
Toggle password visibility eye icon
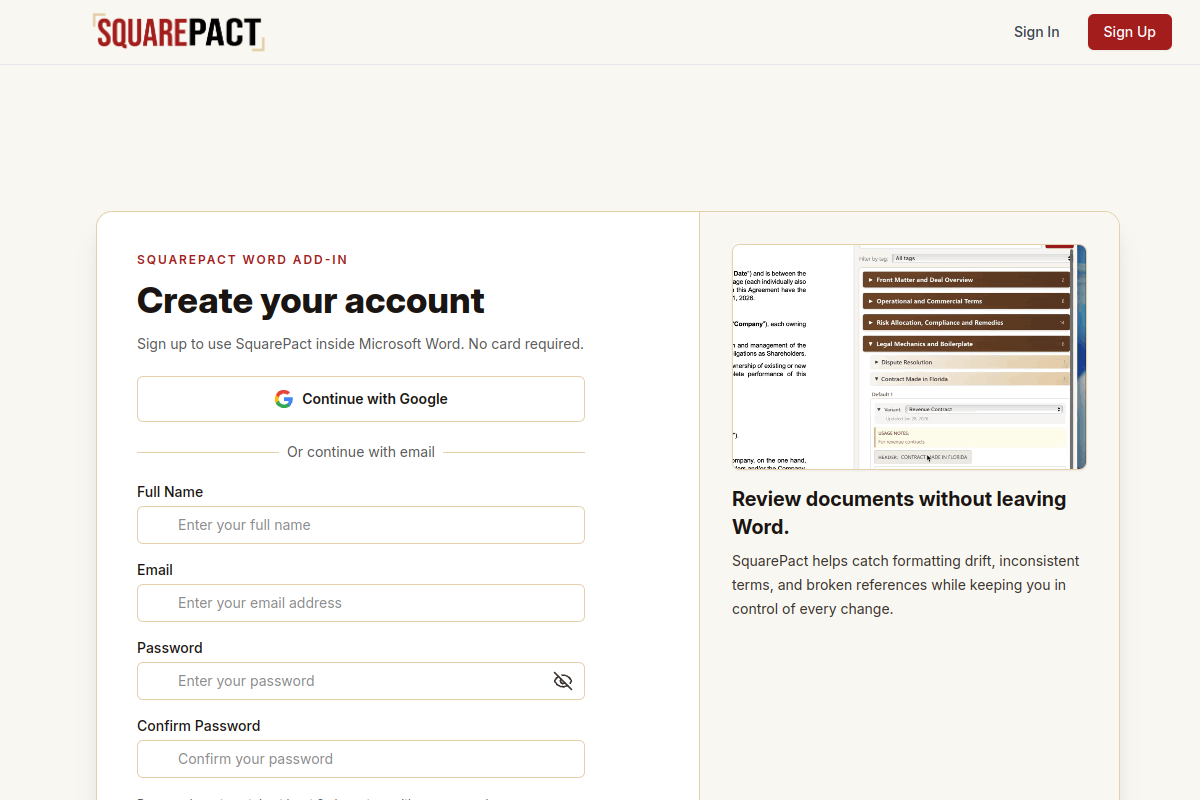pyautogui.click(x=563, y=681)
